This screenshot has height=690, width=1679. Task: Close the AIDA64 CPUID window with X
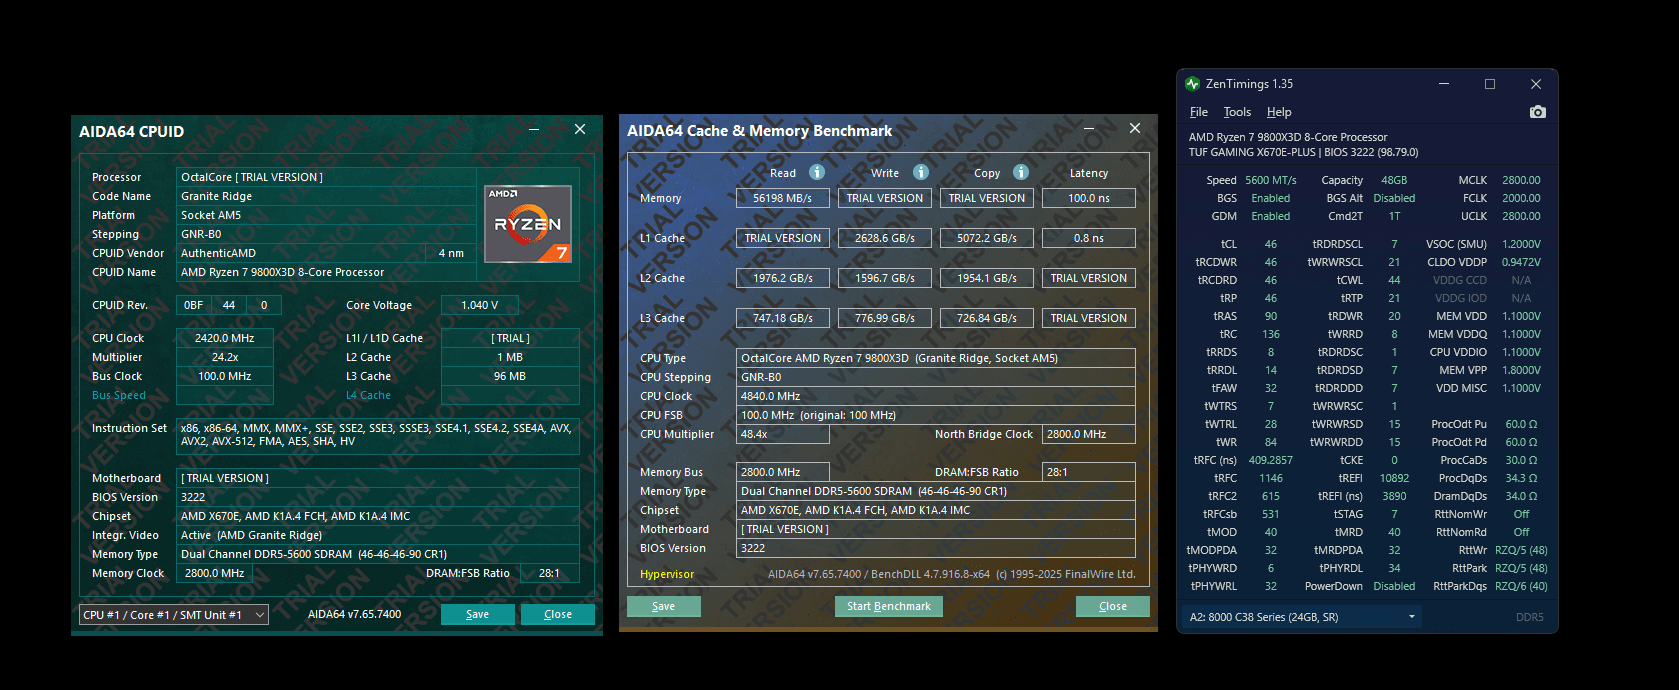(580, 129)
